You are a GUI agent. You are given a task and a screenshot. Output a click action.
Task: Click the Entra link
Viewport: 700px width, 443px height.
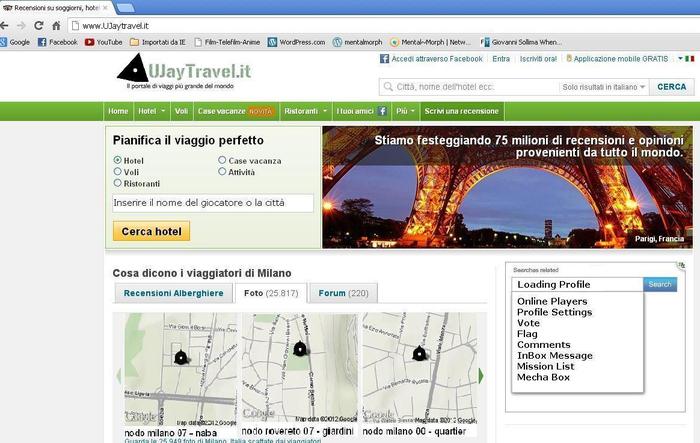tap(501, 59)
